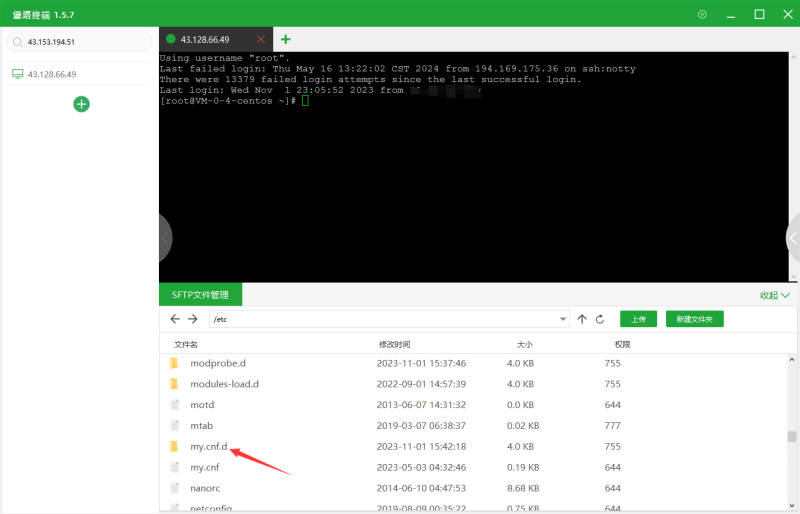Screen dimensions: 800x514
Task: Click the terminal scroll-up arrow
Action: coord(793,56)
